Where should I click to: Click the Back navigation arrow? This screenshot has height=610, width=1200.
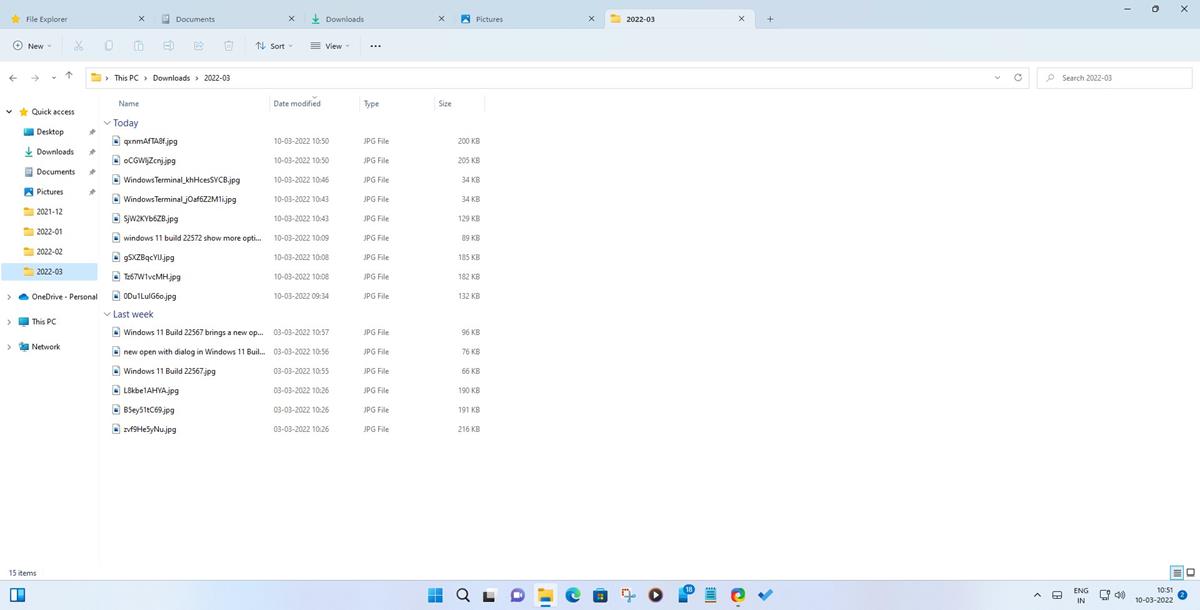pos(13,77)
